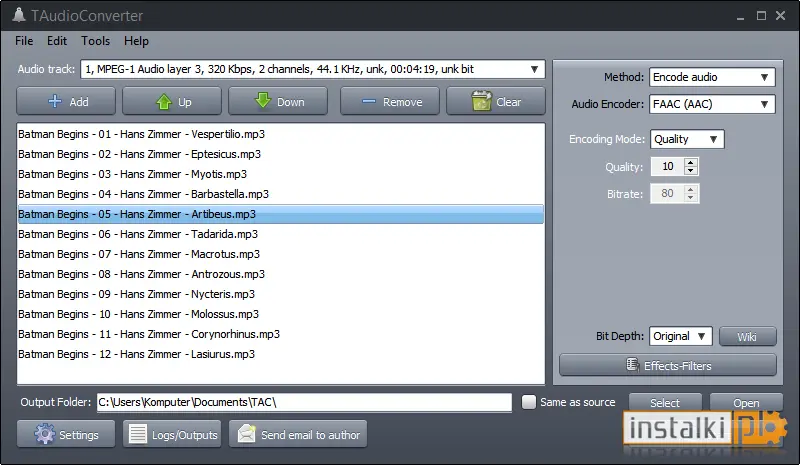Select track 08 Antrozous.mp3
This screenshot has width=800, height=465.
click(x=281, y=274)
